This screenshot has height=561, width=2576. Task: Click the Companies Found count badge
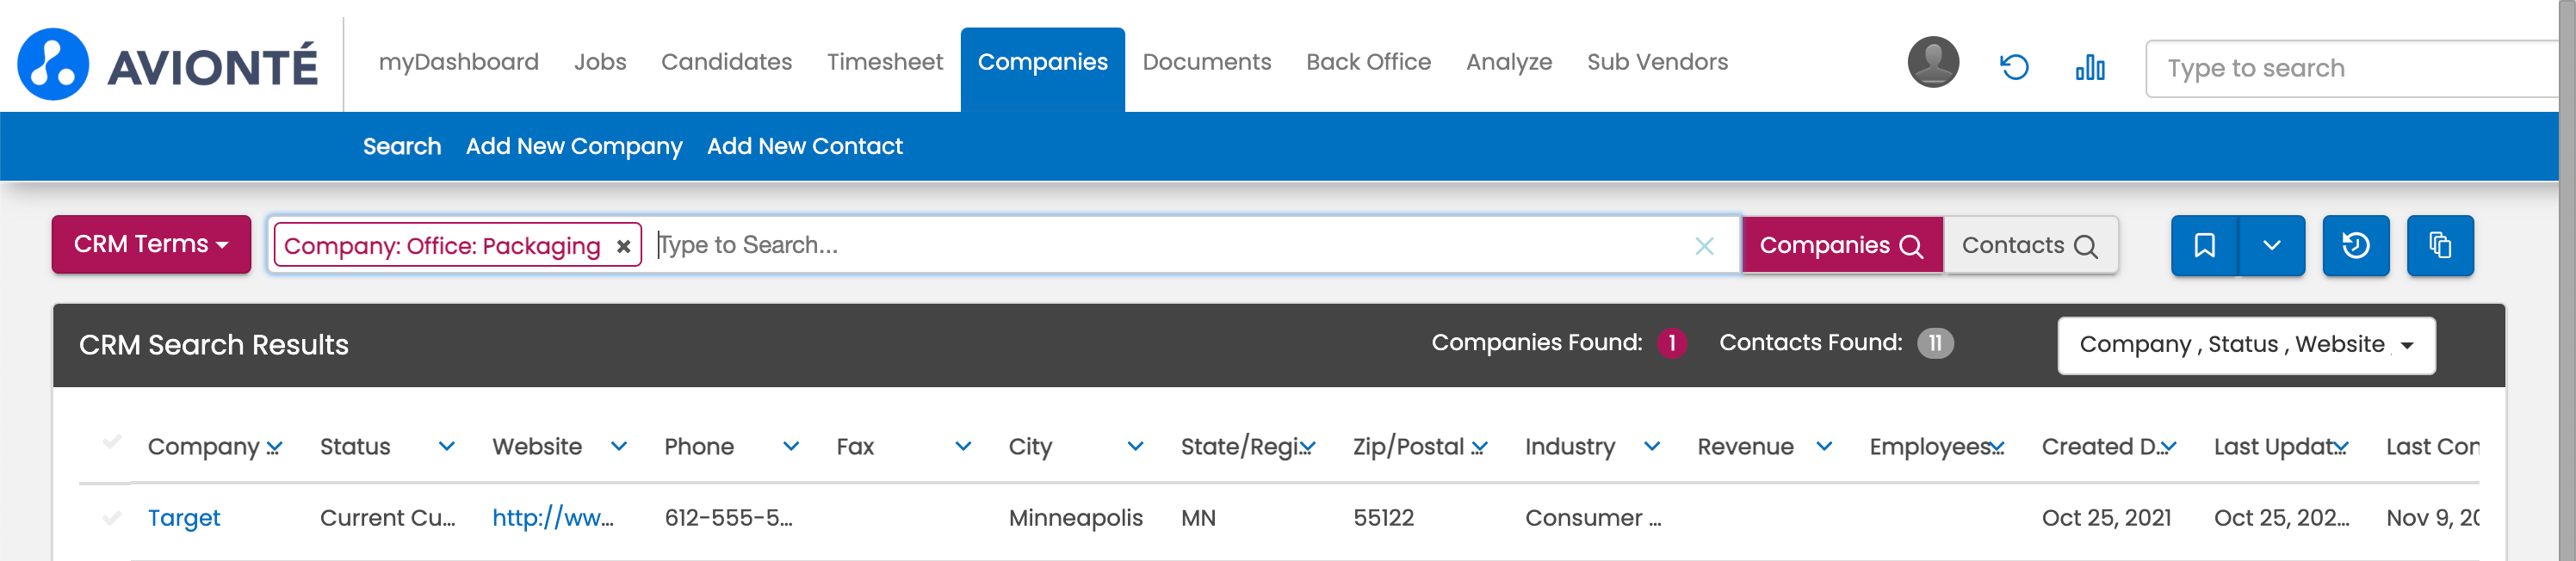(x=1671, y=344)
